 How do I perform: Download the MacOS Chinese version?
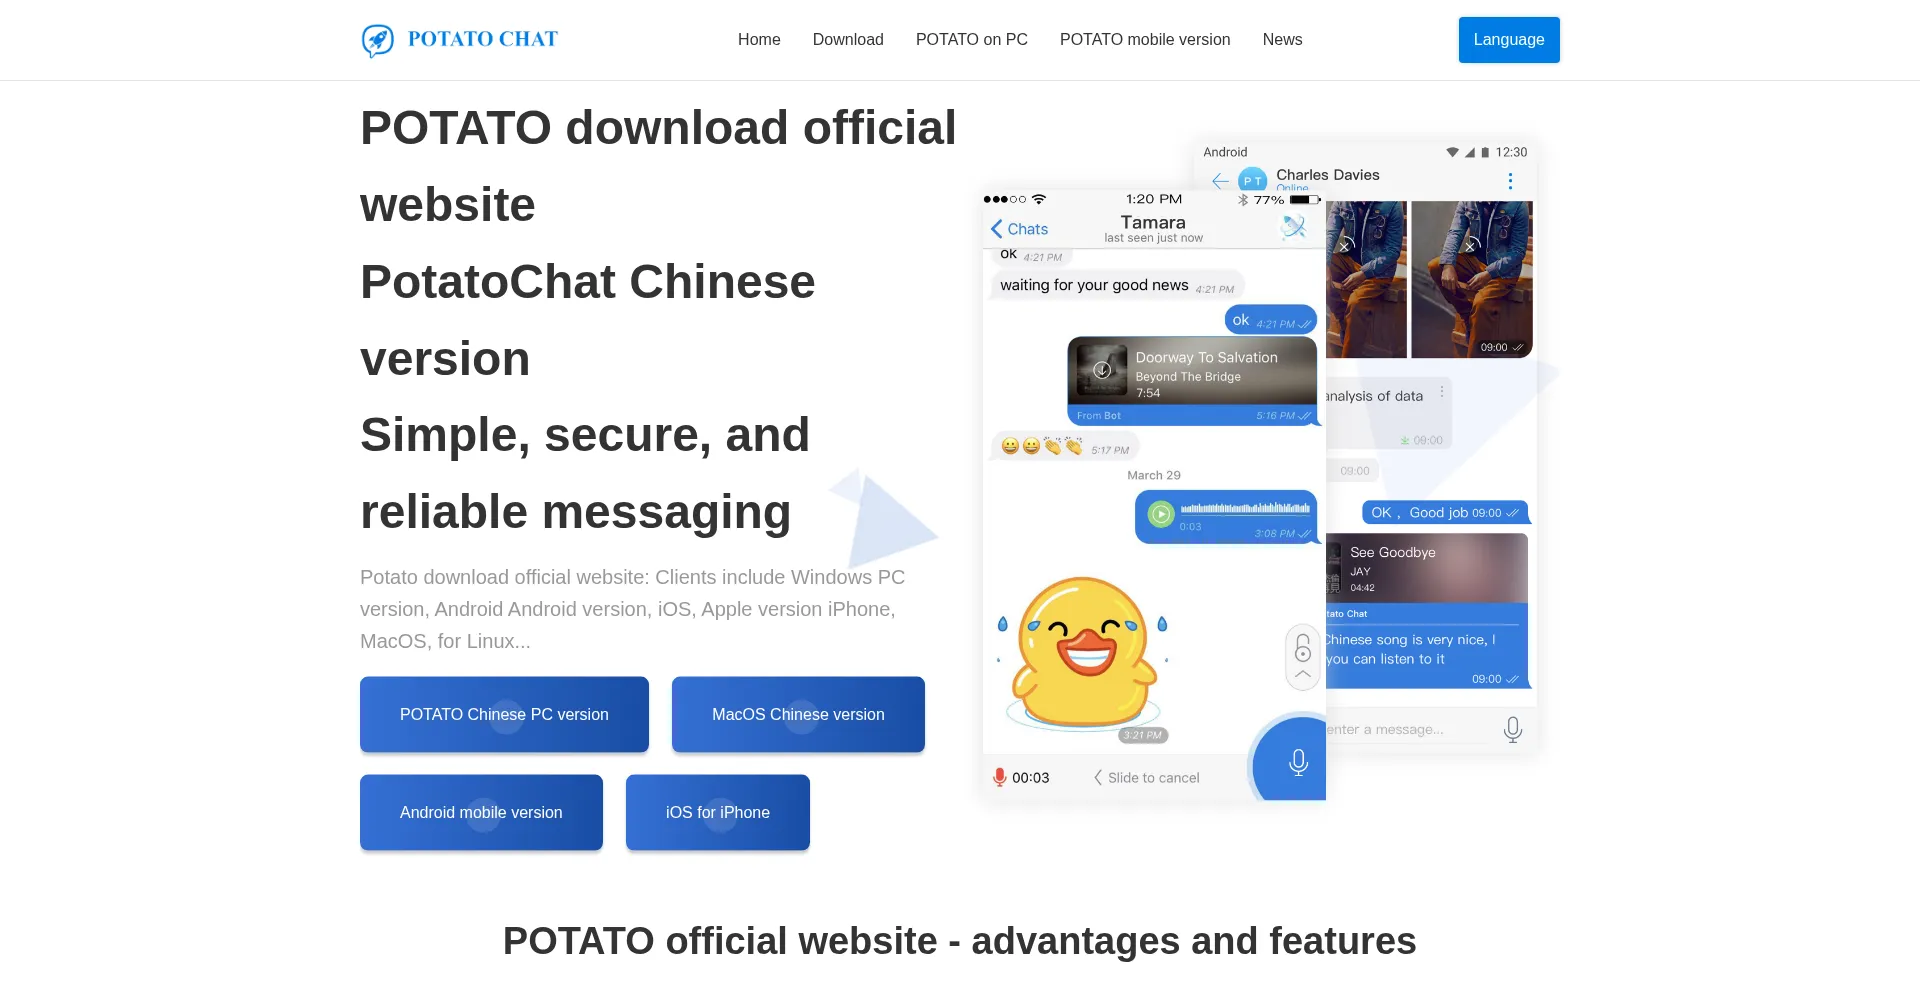pos(798,714)
